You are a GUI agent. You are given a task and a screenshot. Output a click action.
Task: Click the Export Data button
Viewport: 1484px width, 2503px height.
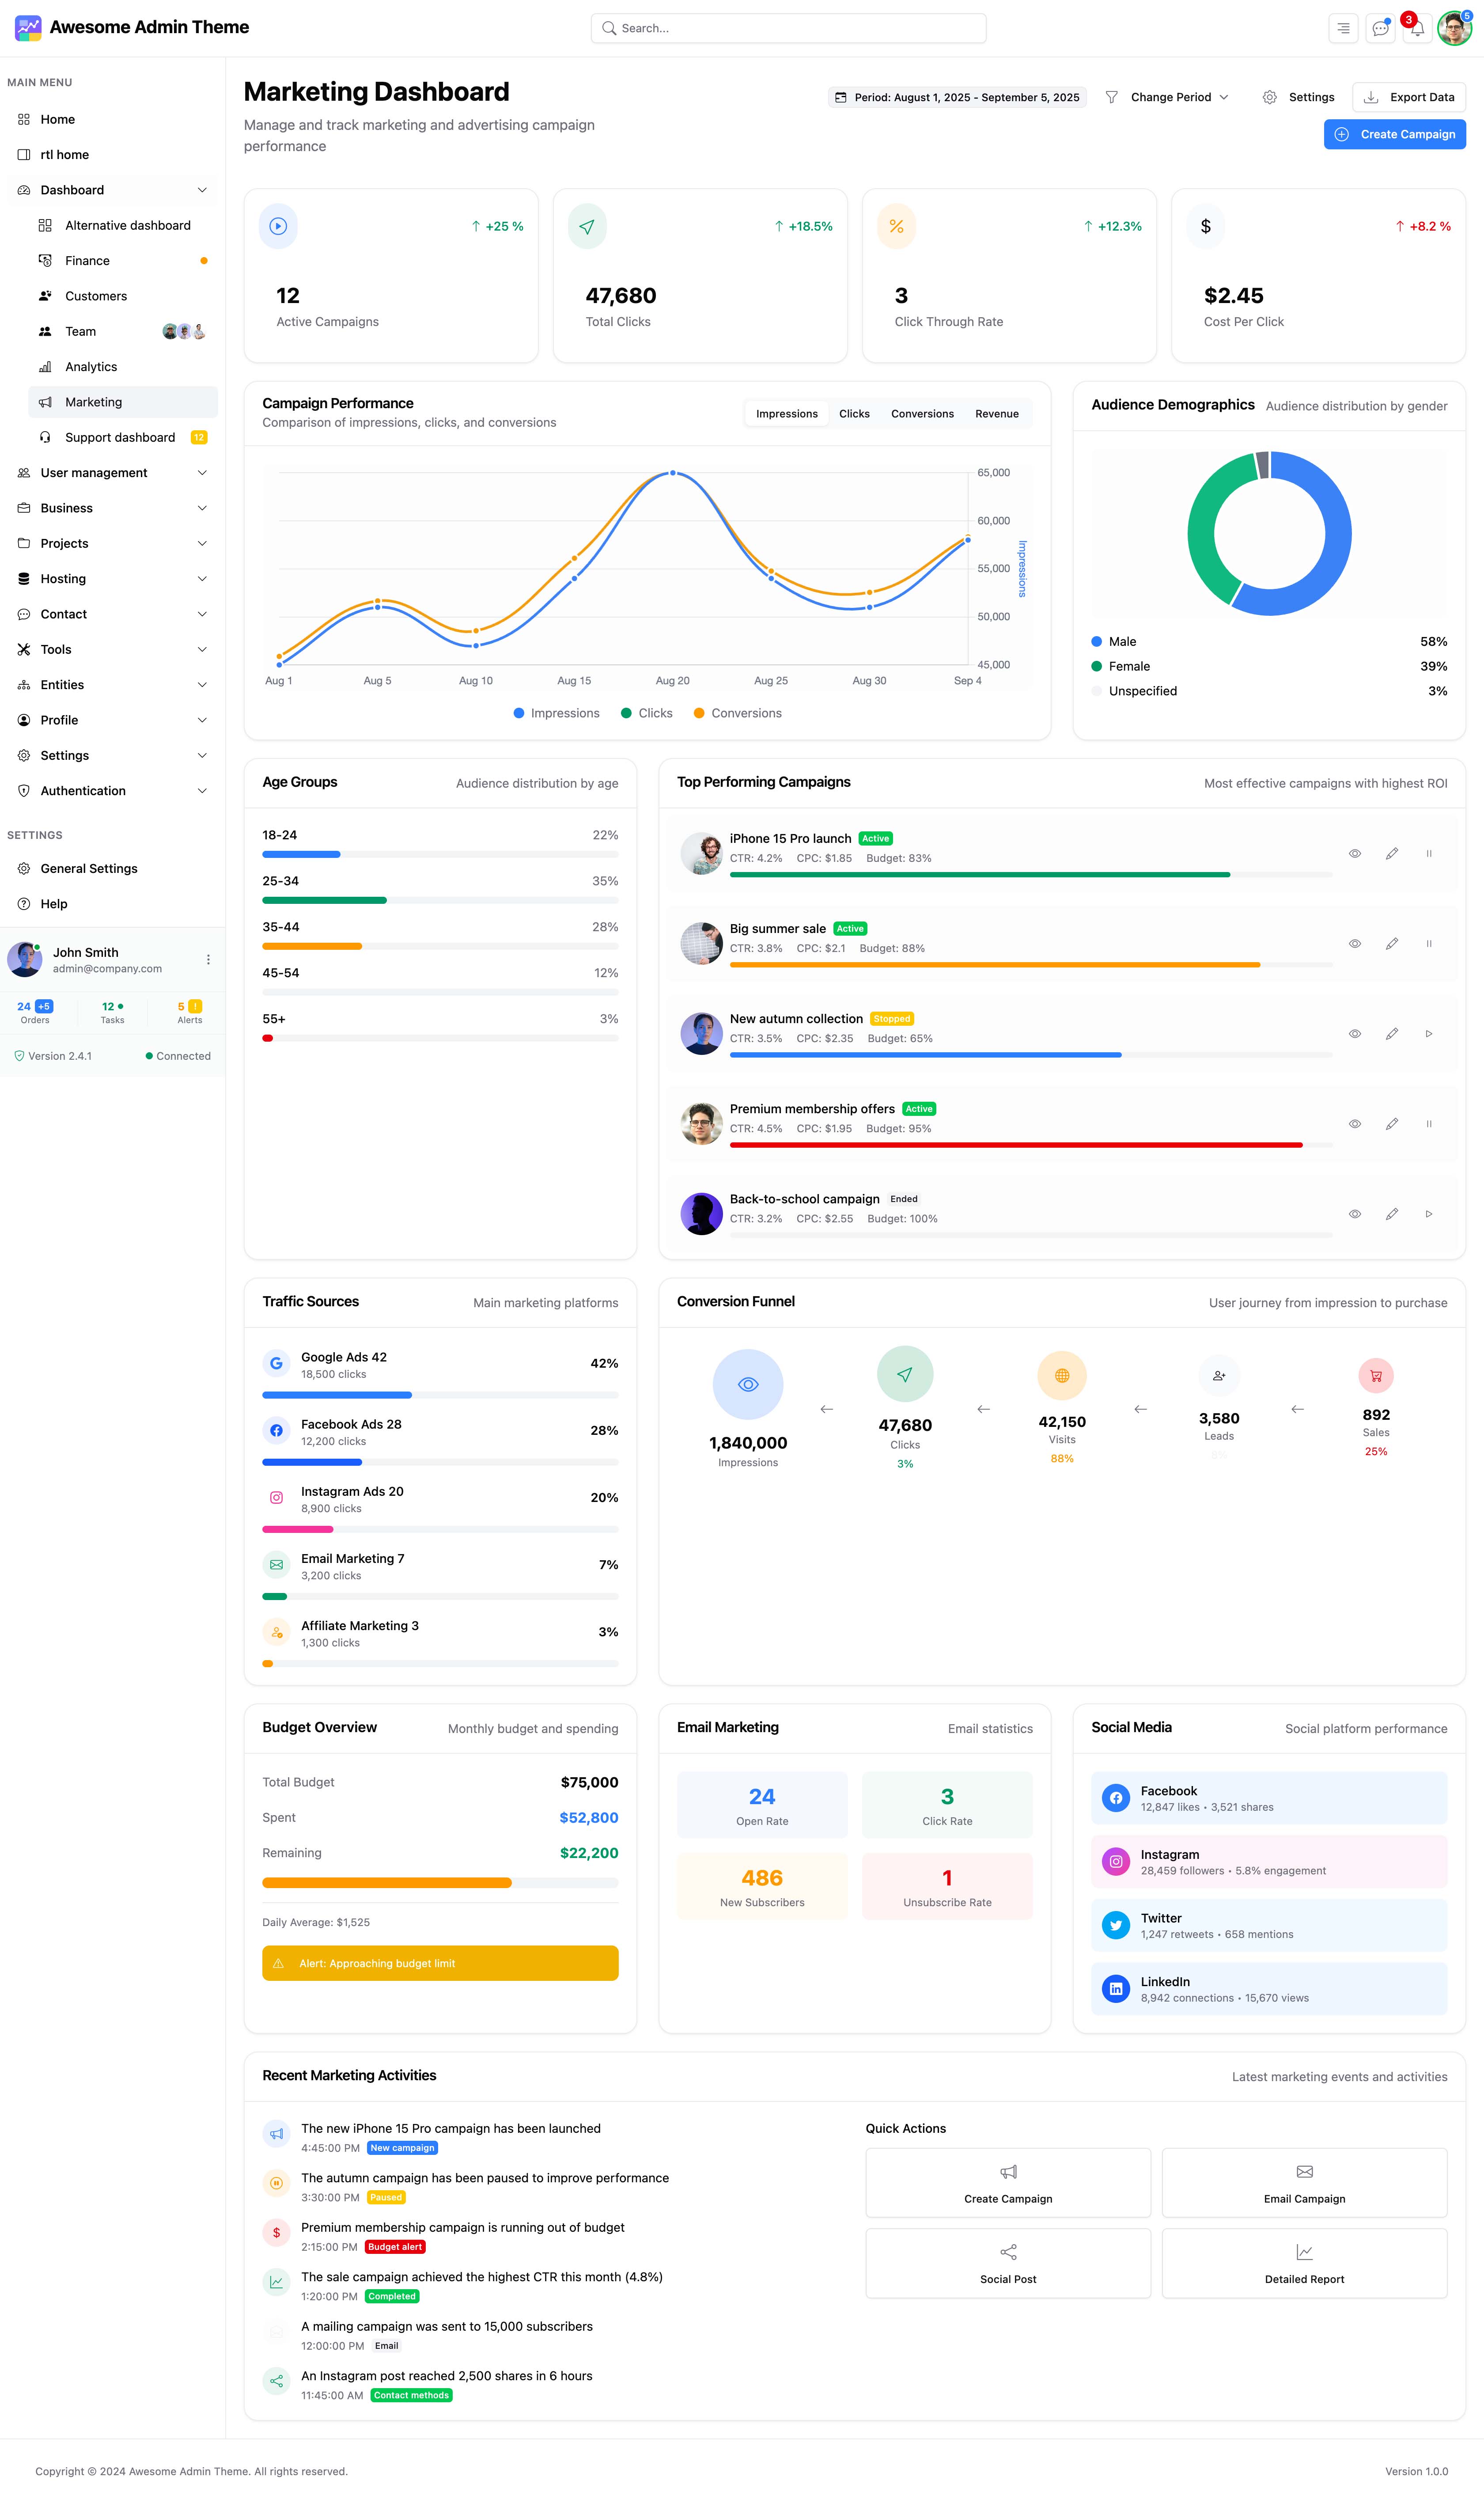pyautogui.click(x=1409, y=97)
